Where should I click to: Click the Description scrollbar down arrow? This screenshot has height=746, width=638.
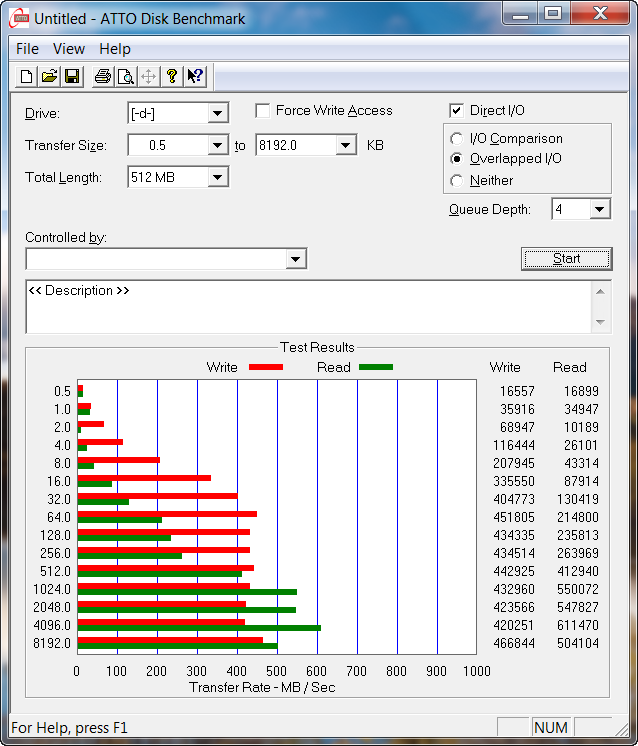point(600,323)
